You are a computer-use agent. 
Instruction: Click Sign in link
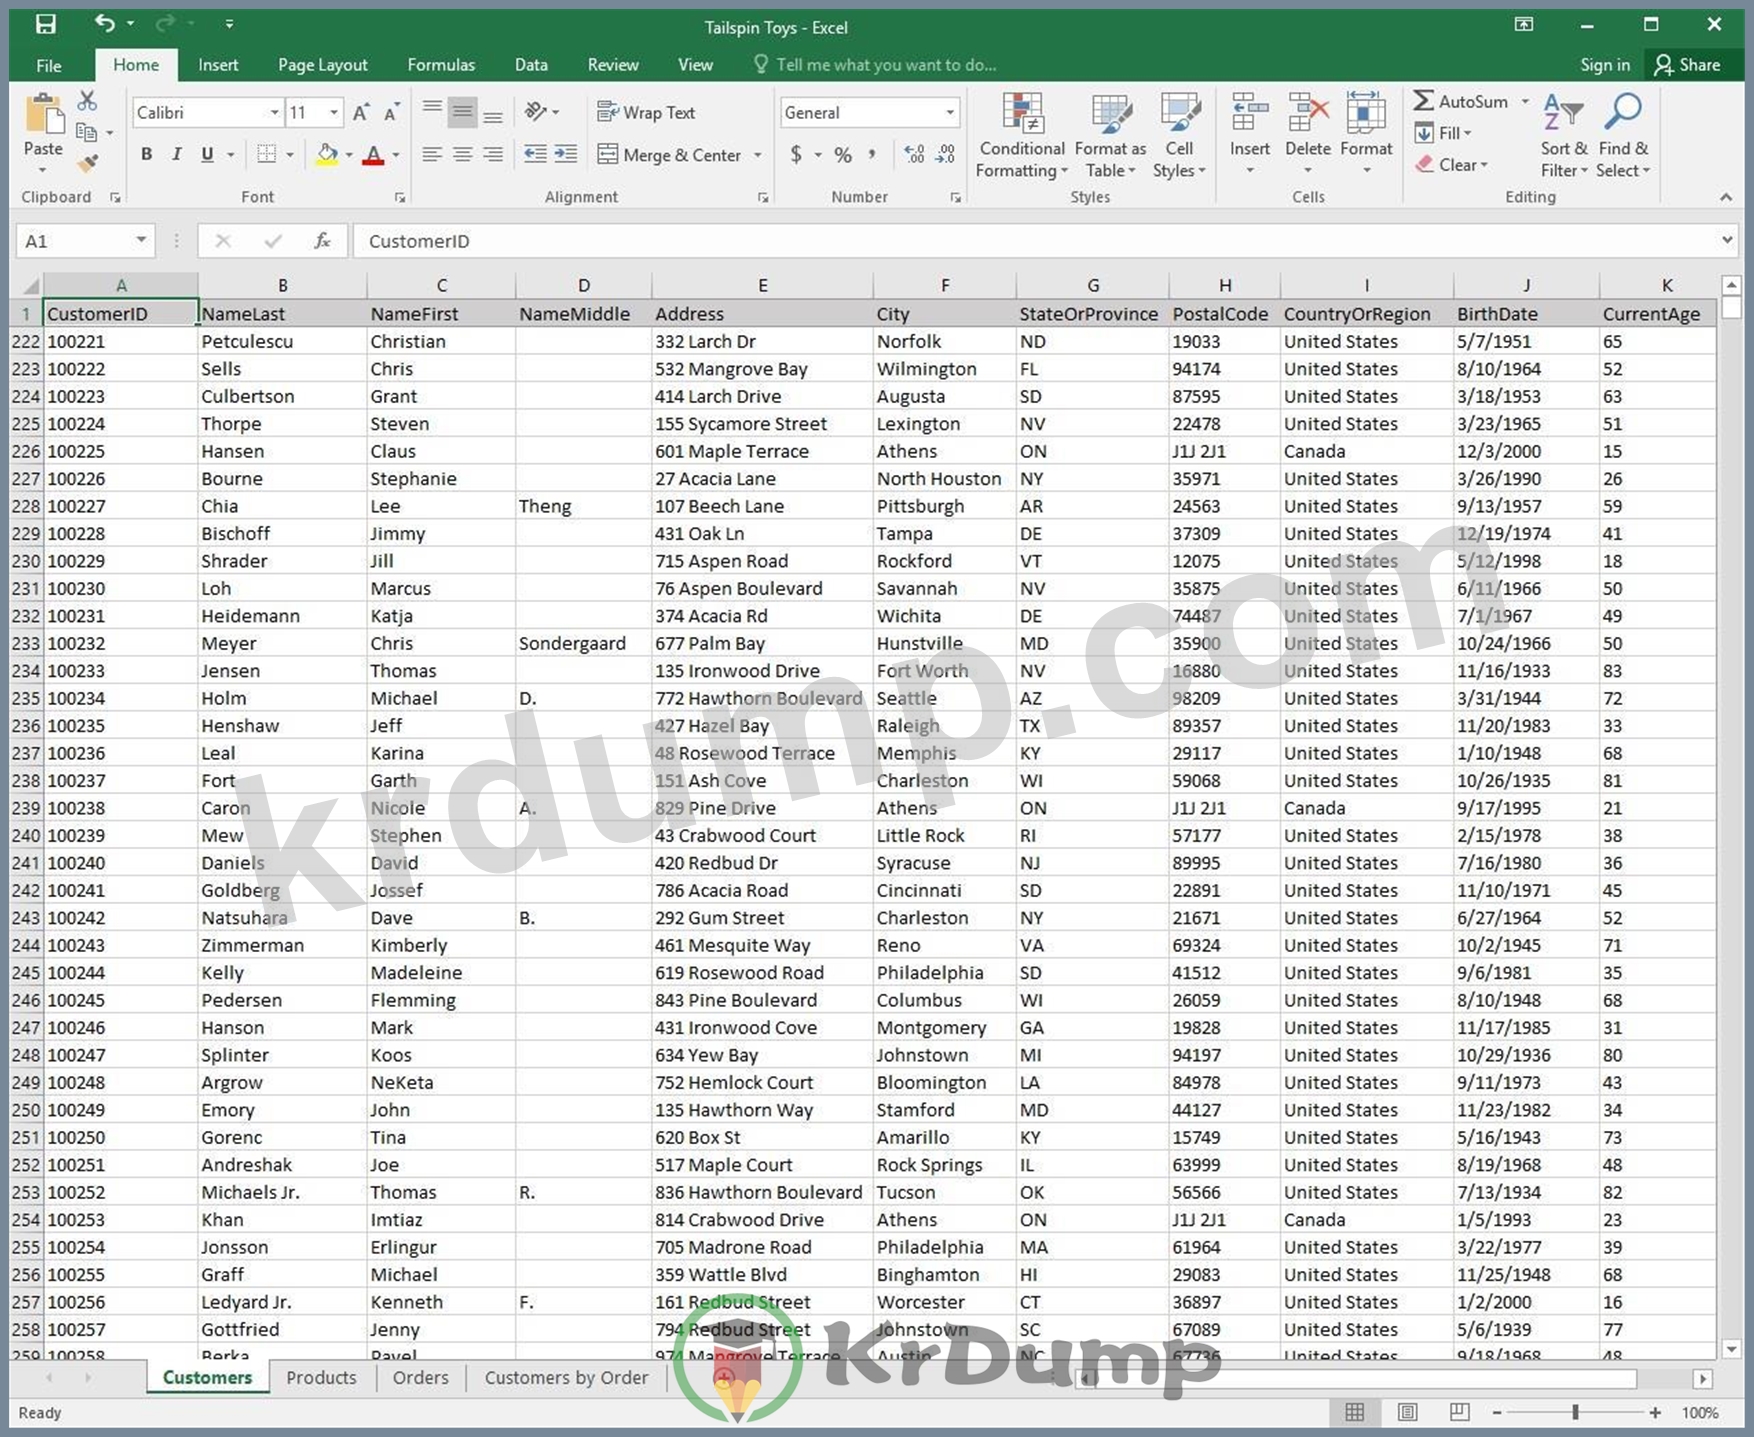[1604, 65]
